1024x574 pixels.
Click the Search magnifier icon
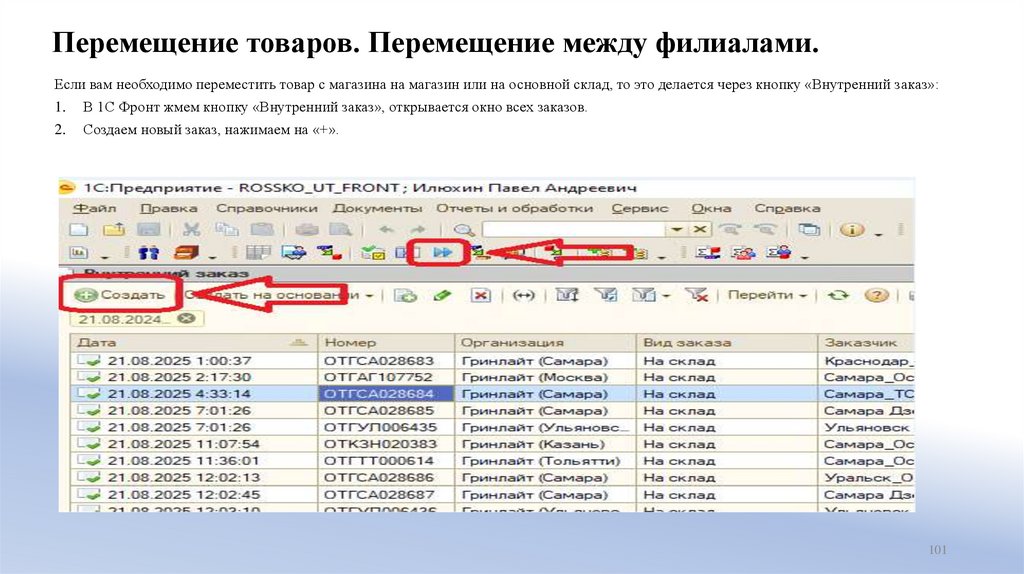pyautogui.click(x=464, y=230)
